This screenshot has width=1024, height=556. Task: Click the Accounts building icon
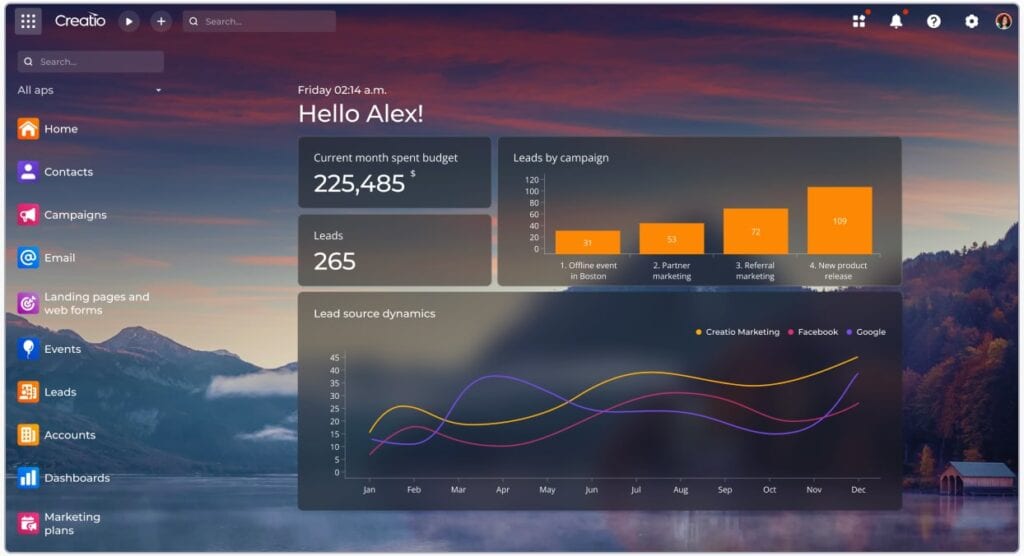[x=28, y=435]
